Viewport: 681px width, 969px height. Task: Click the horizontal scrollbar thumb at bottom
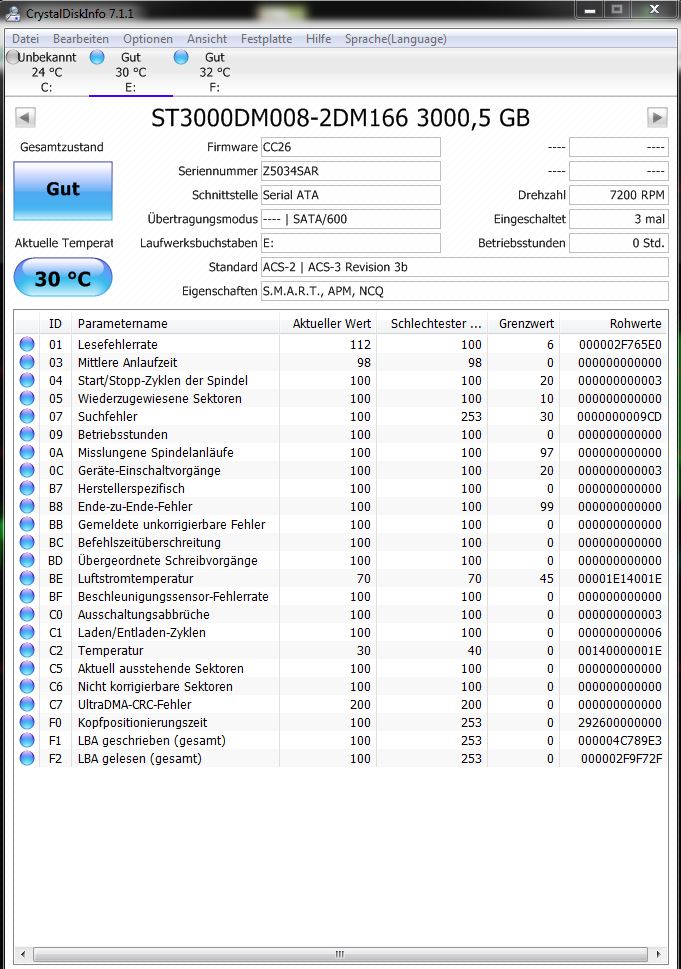pos(339,954)
